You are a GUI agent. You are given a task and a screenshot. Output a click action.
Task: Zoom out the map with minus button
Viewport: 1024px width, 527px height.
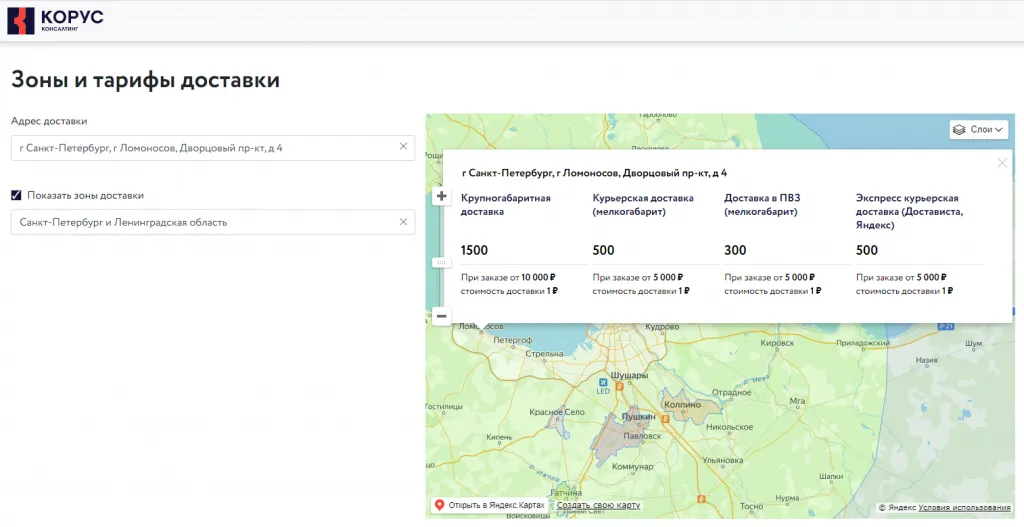point(441,316)
